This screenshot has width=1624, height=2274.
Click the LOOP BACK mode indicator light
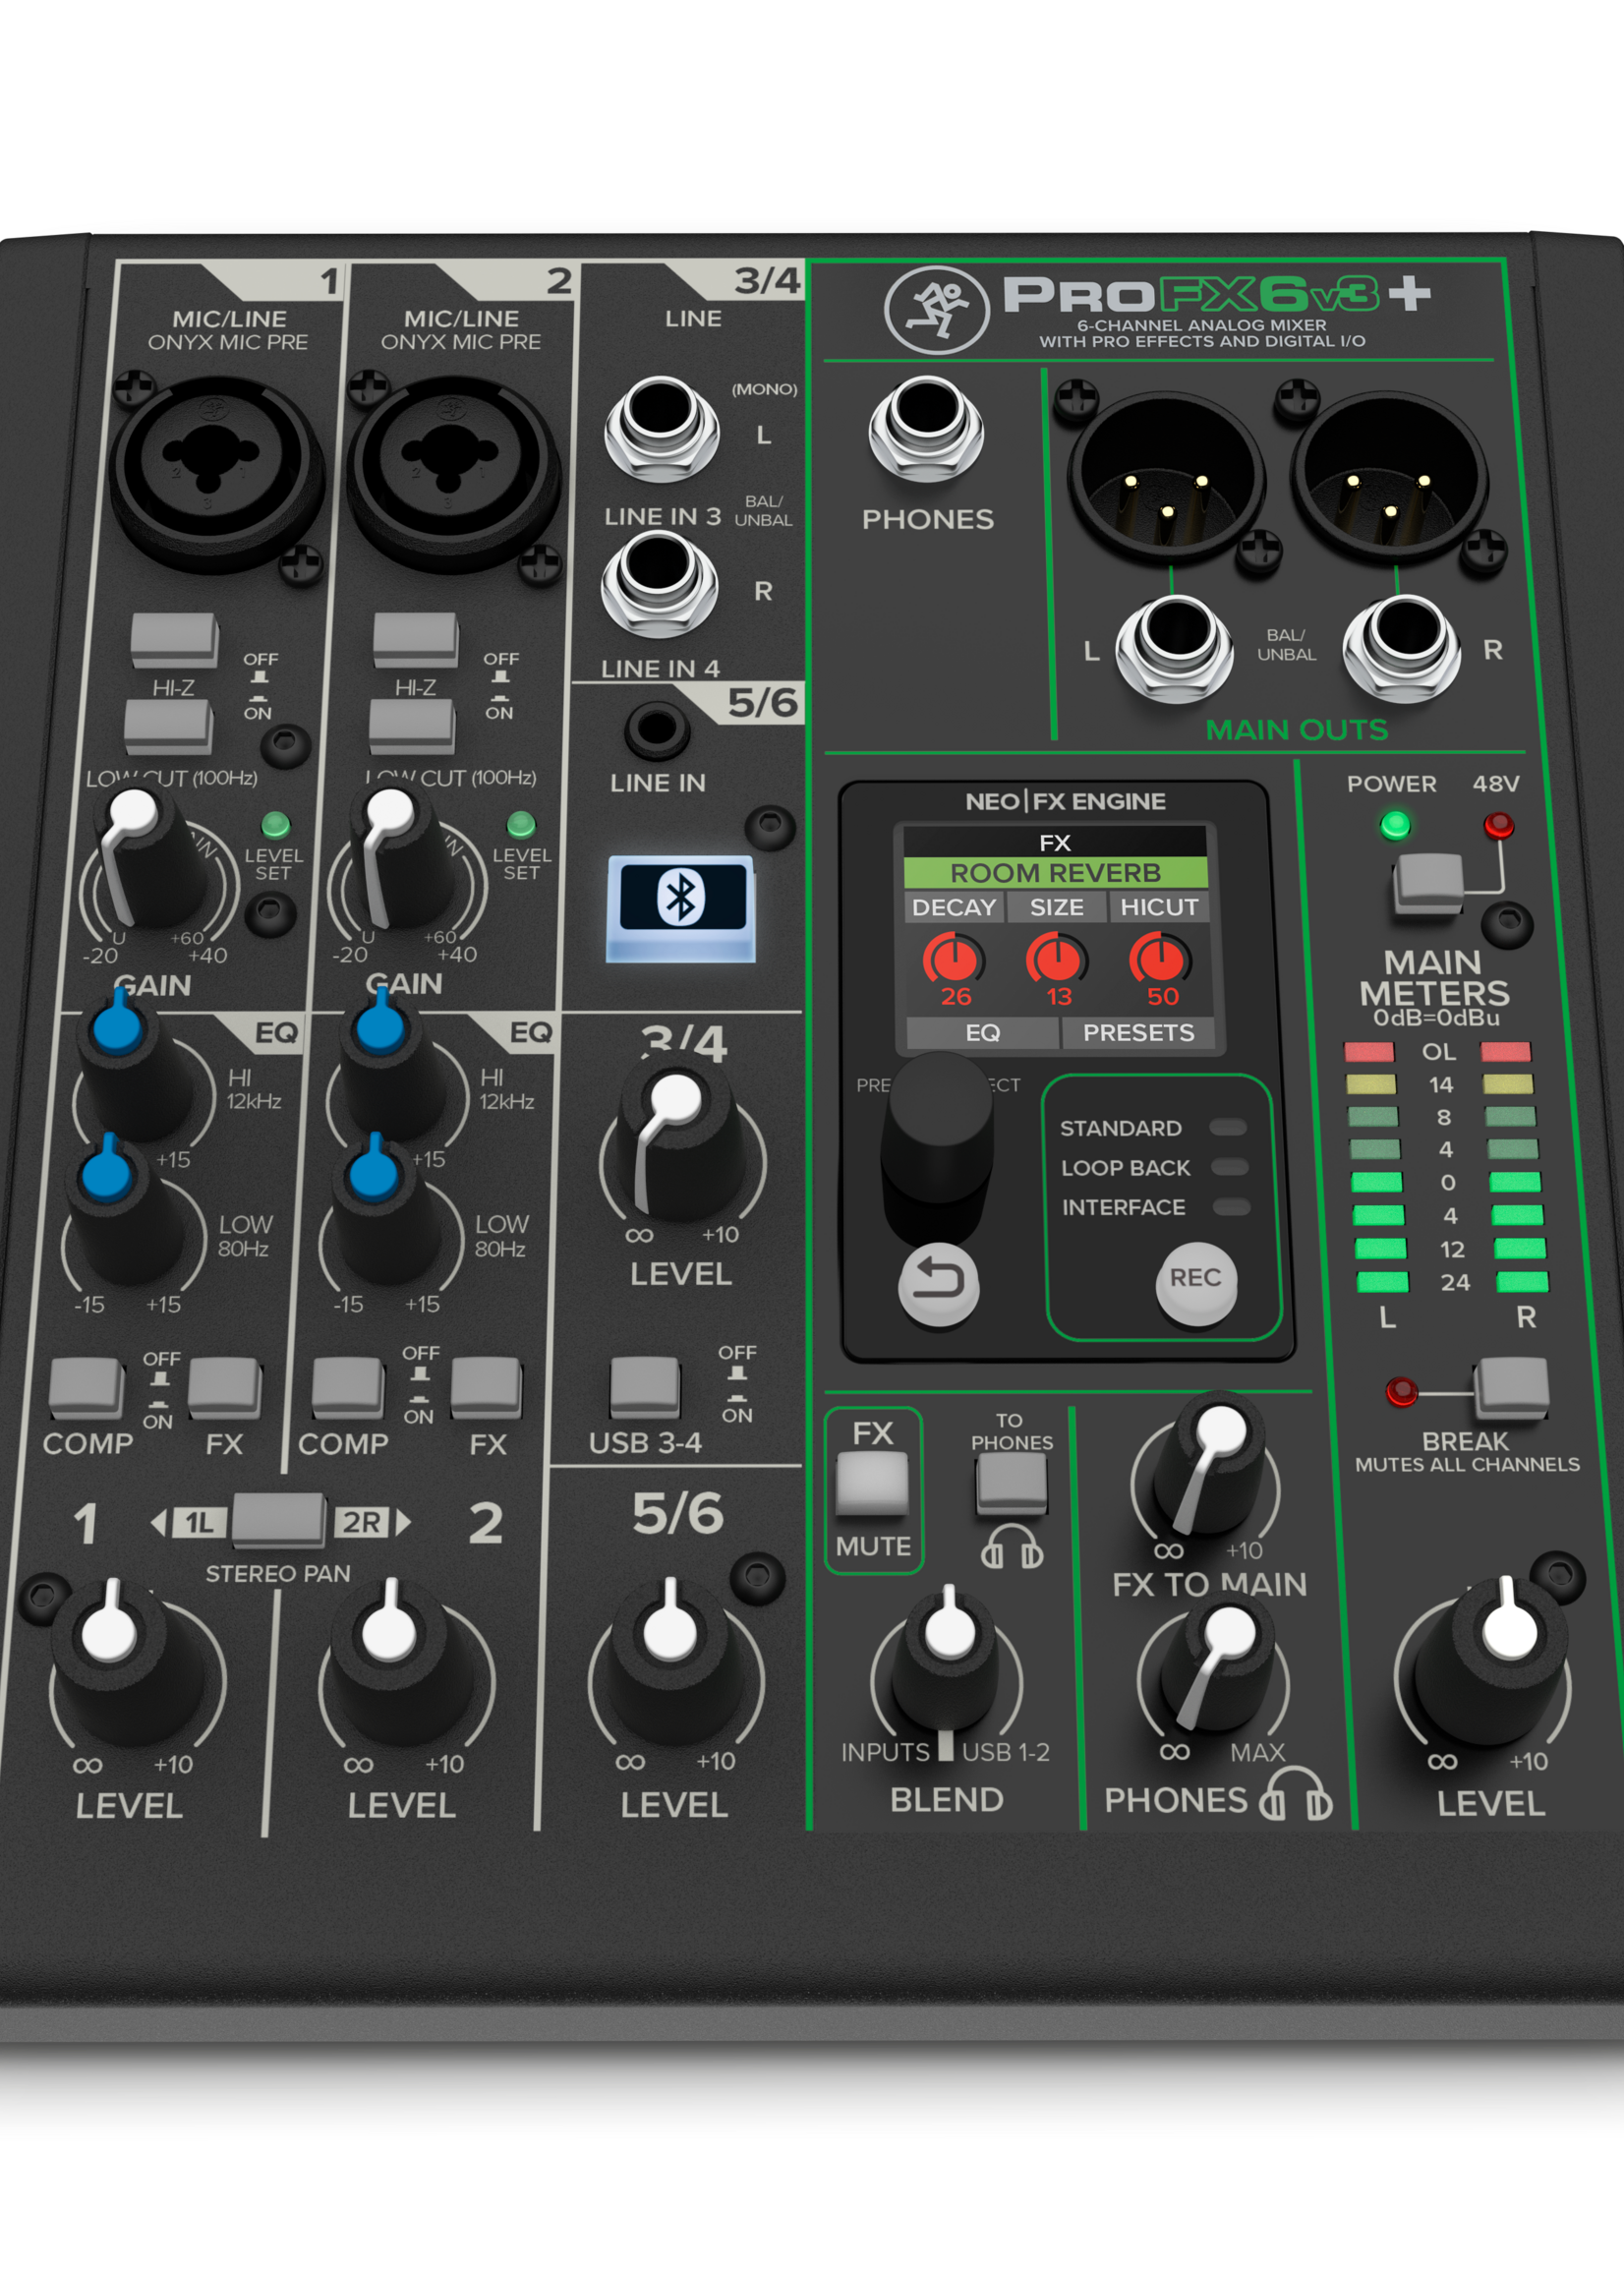[x=1230, y=1167]
